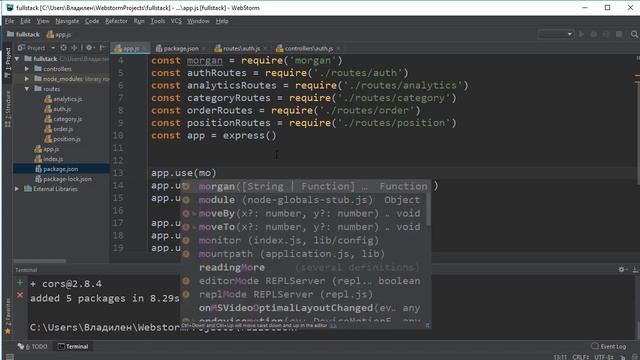Choose replMode completion suggestion
Viewport: 640px width, 360px height.
coord(305,294)
